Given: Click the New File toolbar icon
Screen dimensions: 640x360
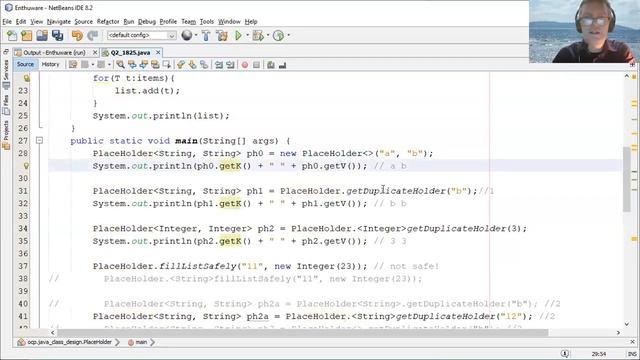Looking at the screenshot, I should (x=12, y=36).
